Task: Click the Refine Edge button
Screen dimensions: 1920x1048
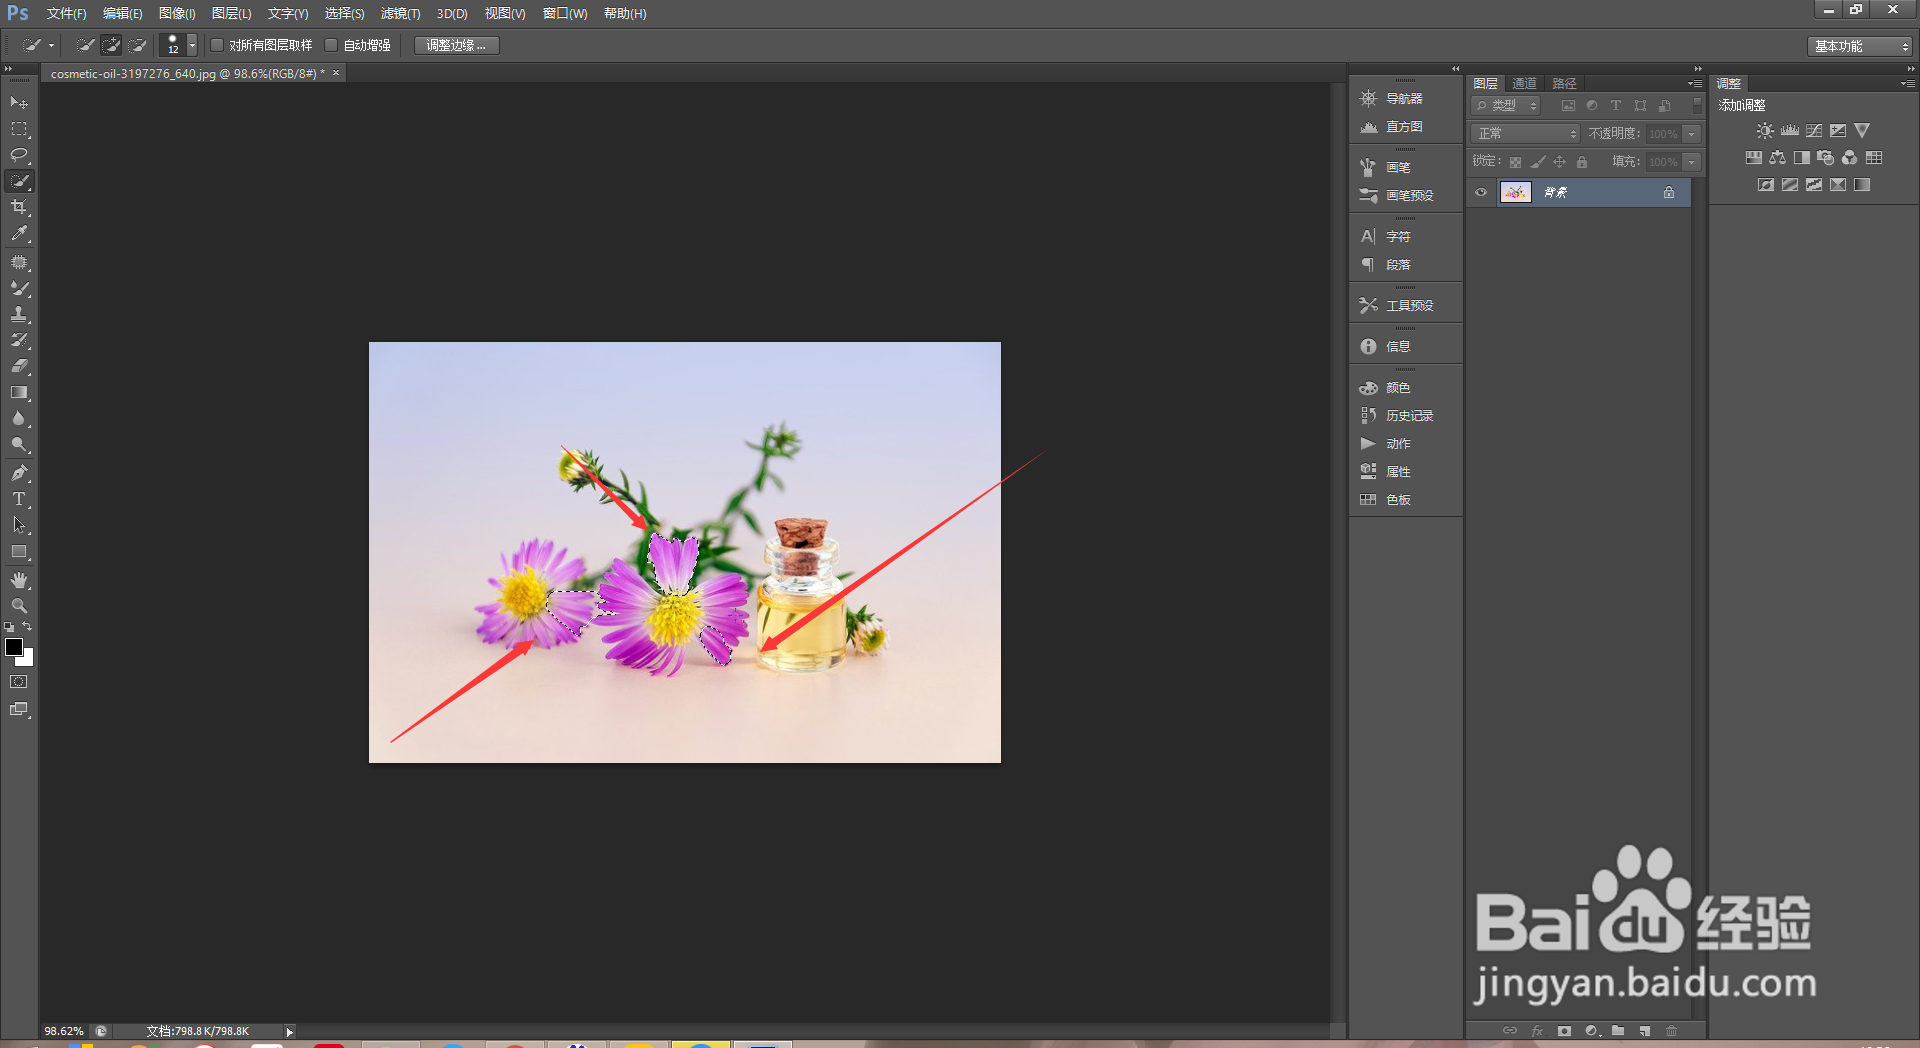Action: pos(456,45)
